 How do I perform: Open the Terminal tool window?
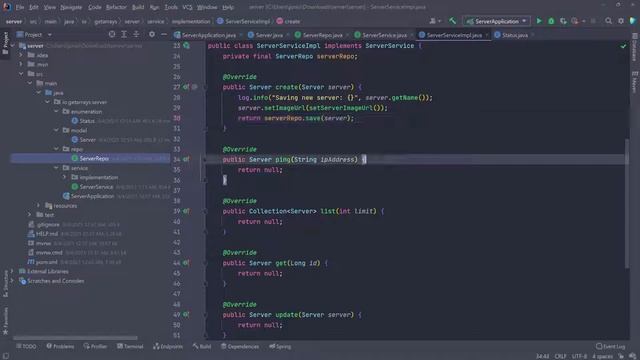[x=130, y=347]
